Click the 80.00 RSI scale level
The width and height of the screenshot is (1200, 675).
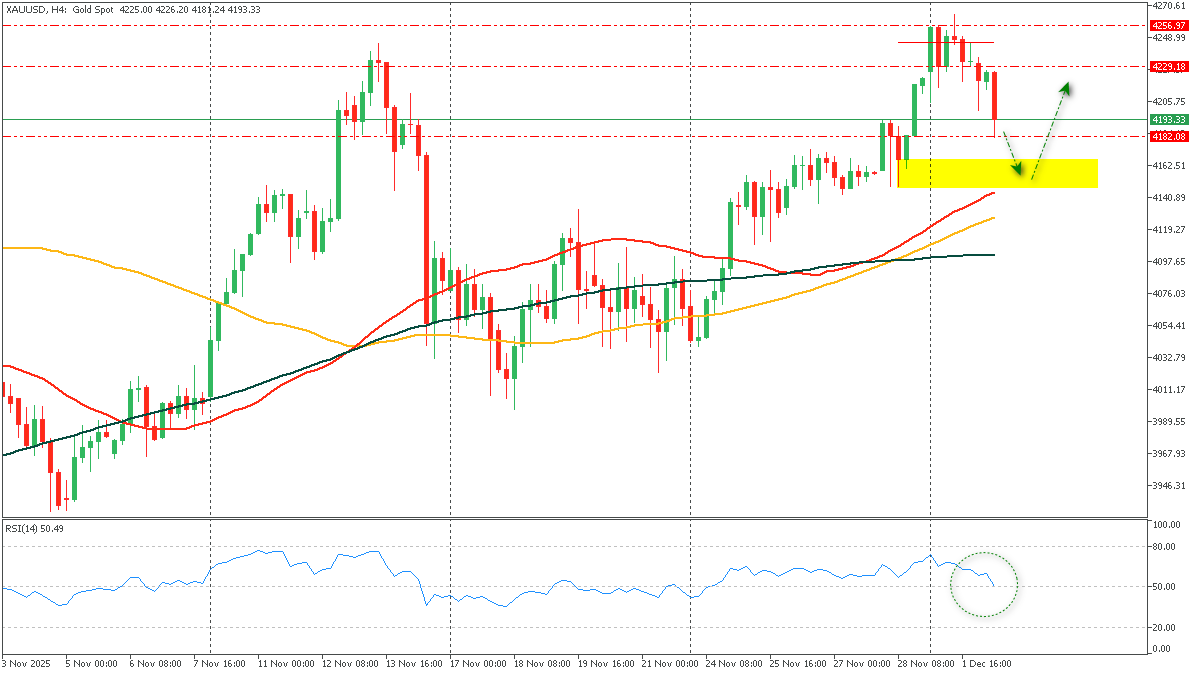(x=1161, y=546)
